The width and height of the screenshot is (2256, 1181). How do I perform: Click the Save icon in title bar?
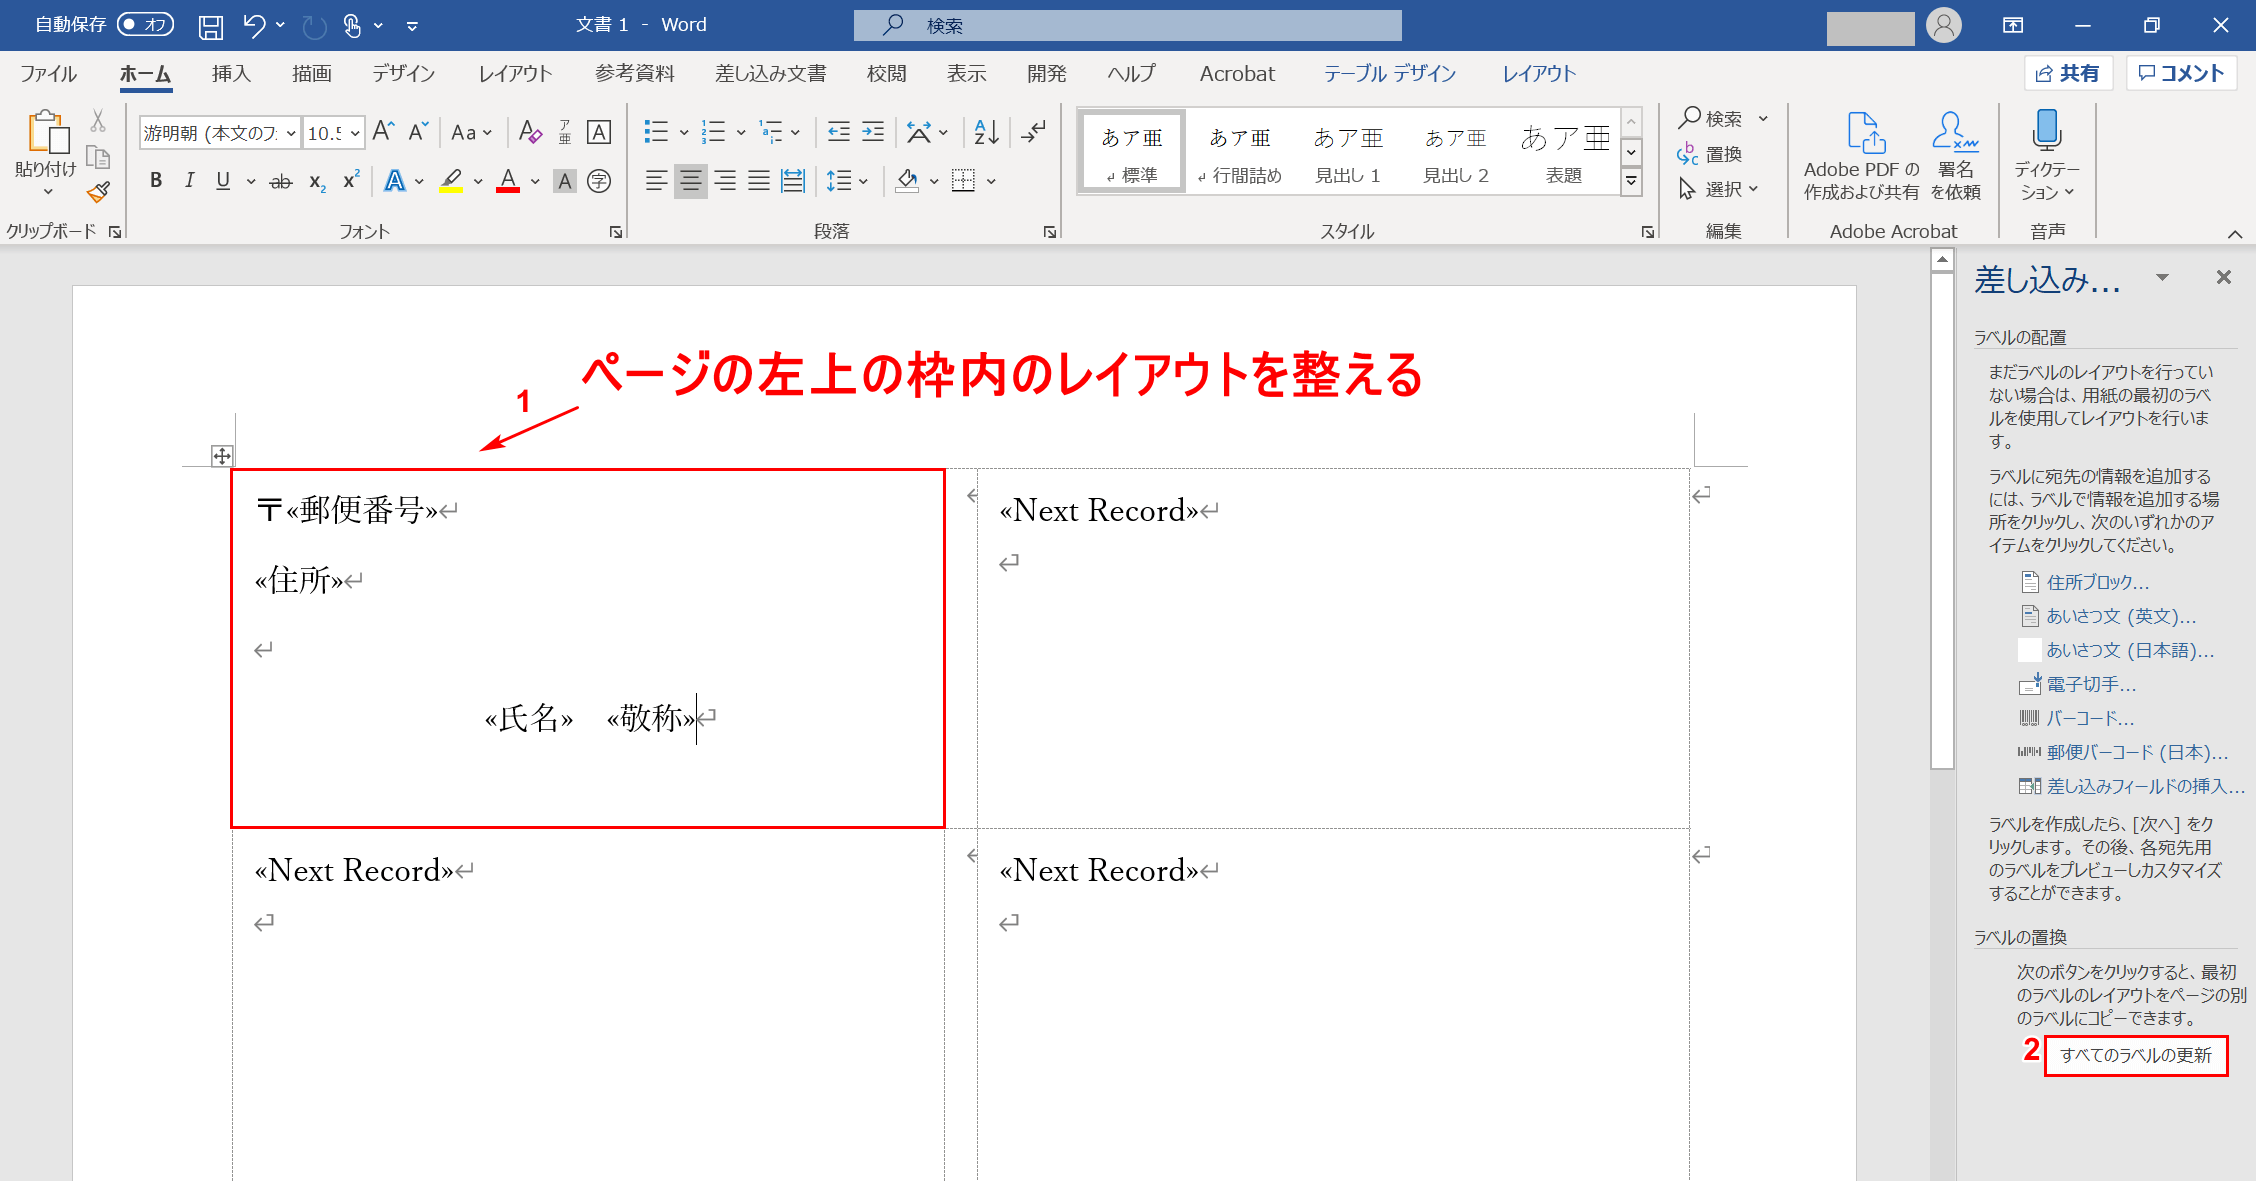click(x=211, y=26)
